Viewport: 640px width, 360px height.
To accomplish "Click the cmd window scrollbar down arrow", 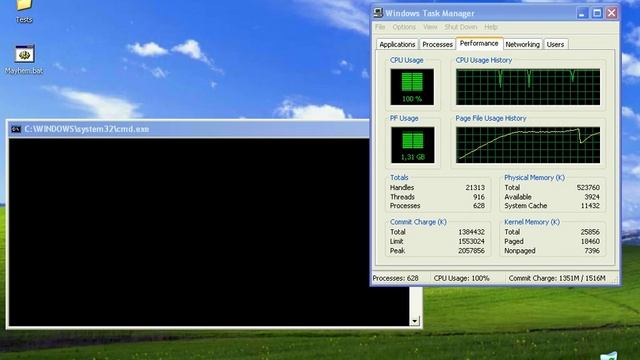I will click(414, 321).
